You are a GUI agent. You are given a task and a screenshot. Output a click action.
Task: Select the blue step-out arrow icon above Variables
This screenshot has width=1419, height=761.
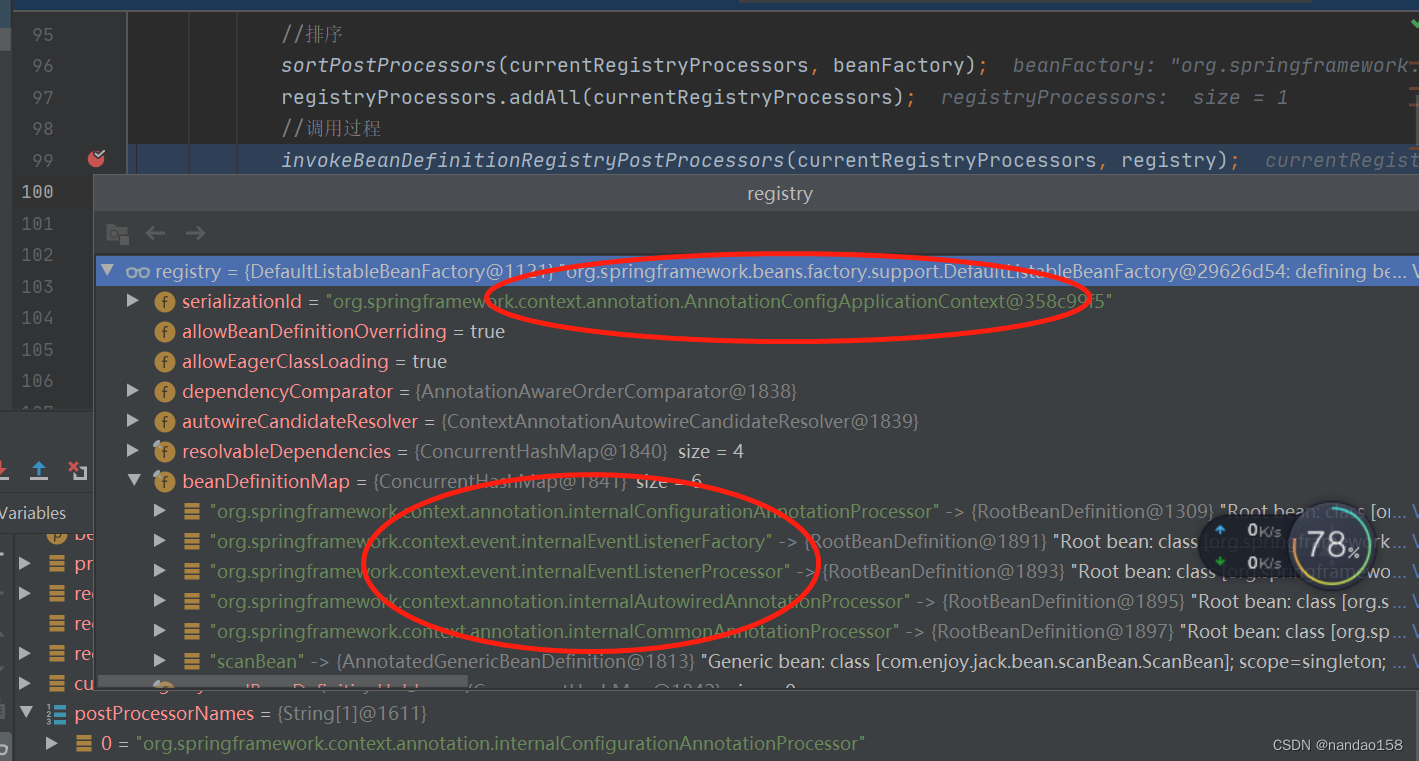[x=38, y=470]
